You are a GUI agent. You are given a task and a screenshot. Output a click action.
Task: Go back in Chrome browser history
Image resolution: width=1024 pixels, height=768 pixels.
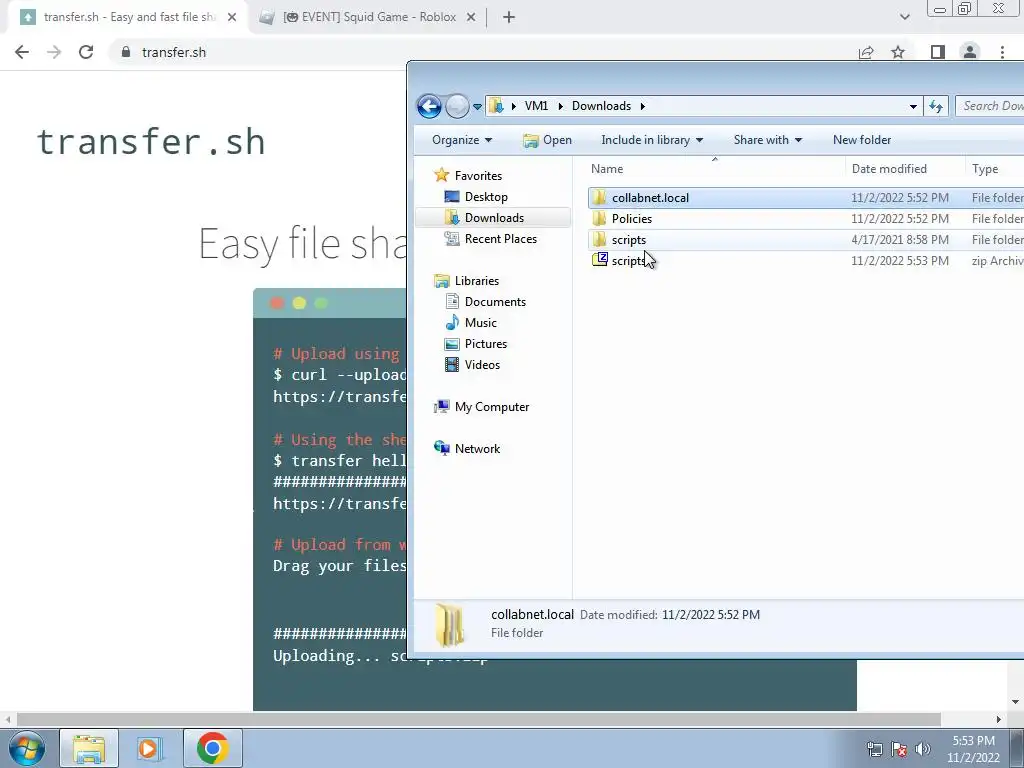point(22,52)
